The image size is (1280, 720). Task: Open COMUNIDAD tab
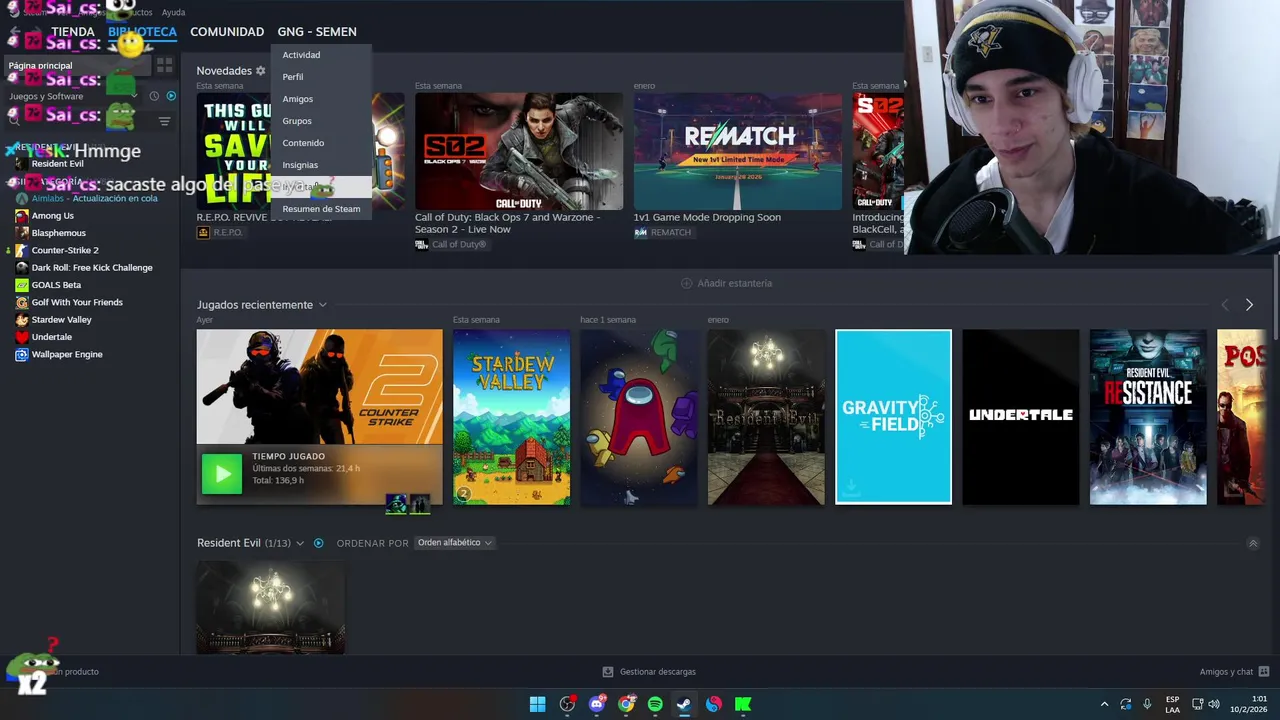click(x=227, y=32)
